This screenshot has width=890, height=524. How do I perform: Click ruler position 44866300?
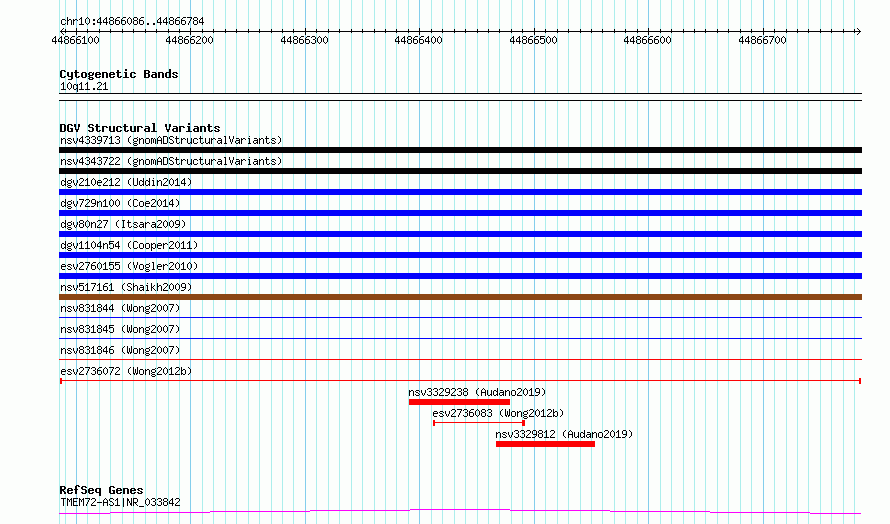pos(304,40)
